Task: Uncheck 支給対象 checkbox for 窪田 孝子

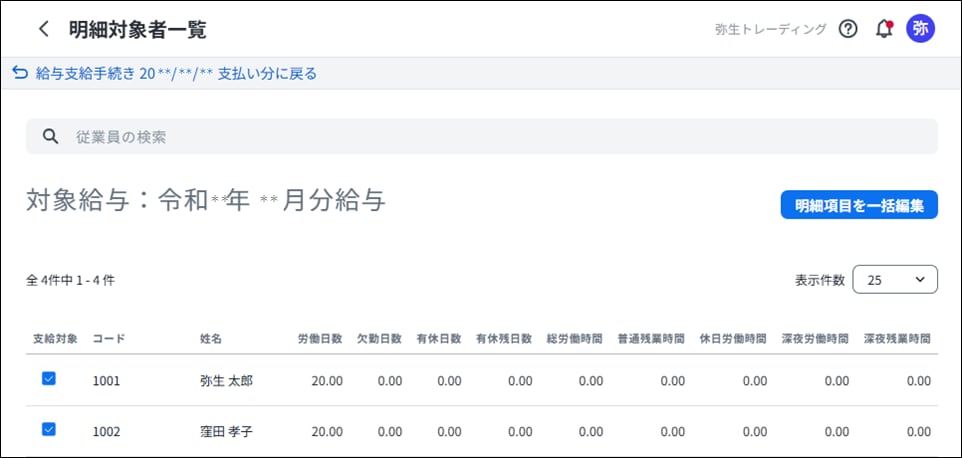Action: click(x=49, y=430)
